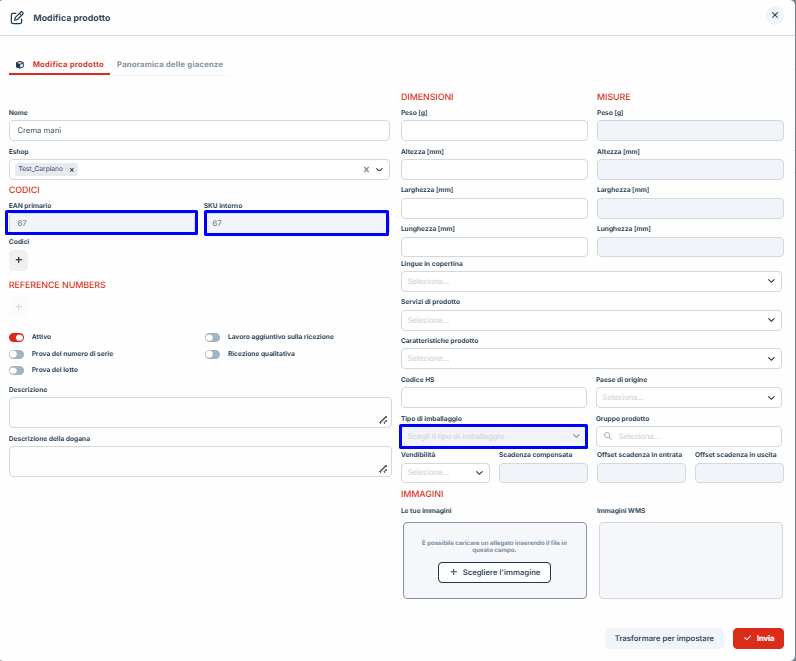Switch to Panoramica delle giacenze tab
Screen dimensions: 796x661
[x=170, y=64]
